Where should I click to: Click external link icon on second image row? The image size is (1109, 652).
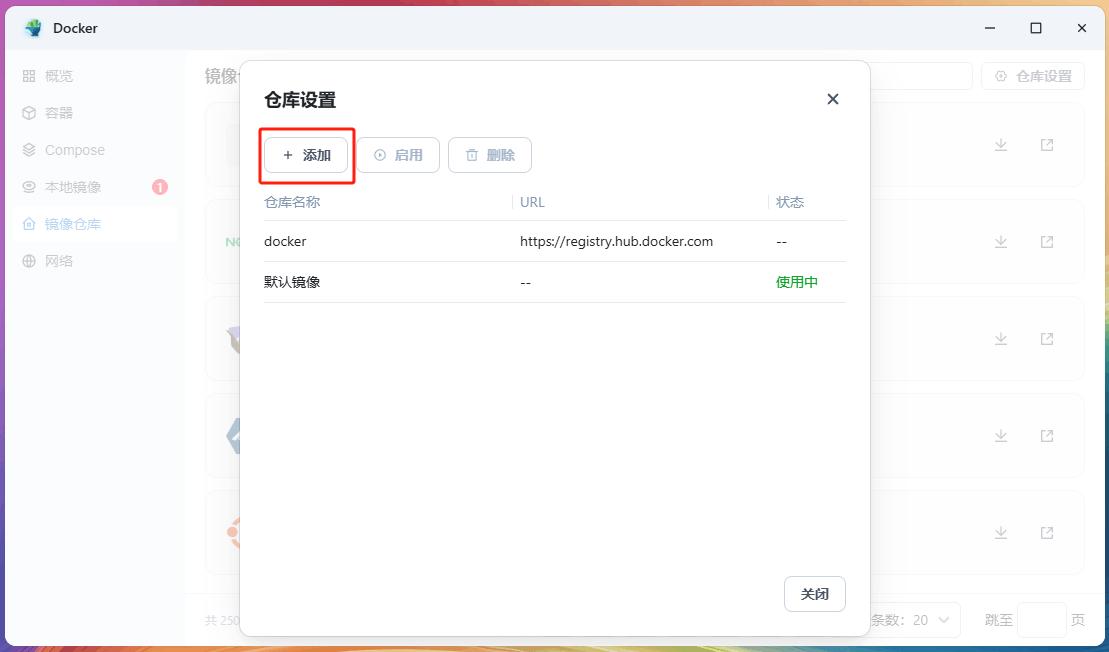pyautogui.click(x=1047, y=242)
